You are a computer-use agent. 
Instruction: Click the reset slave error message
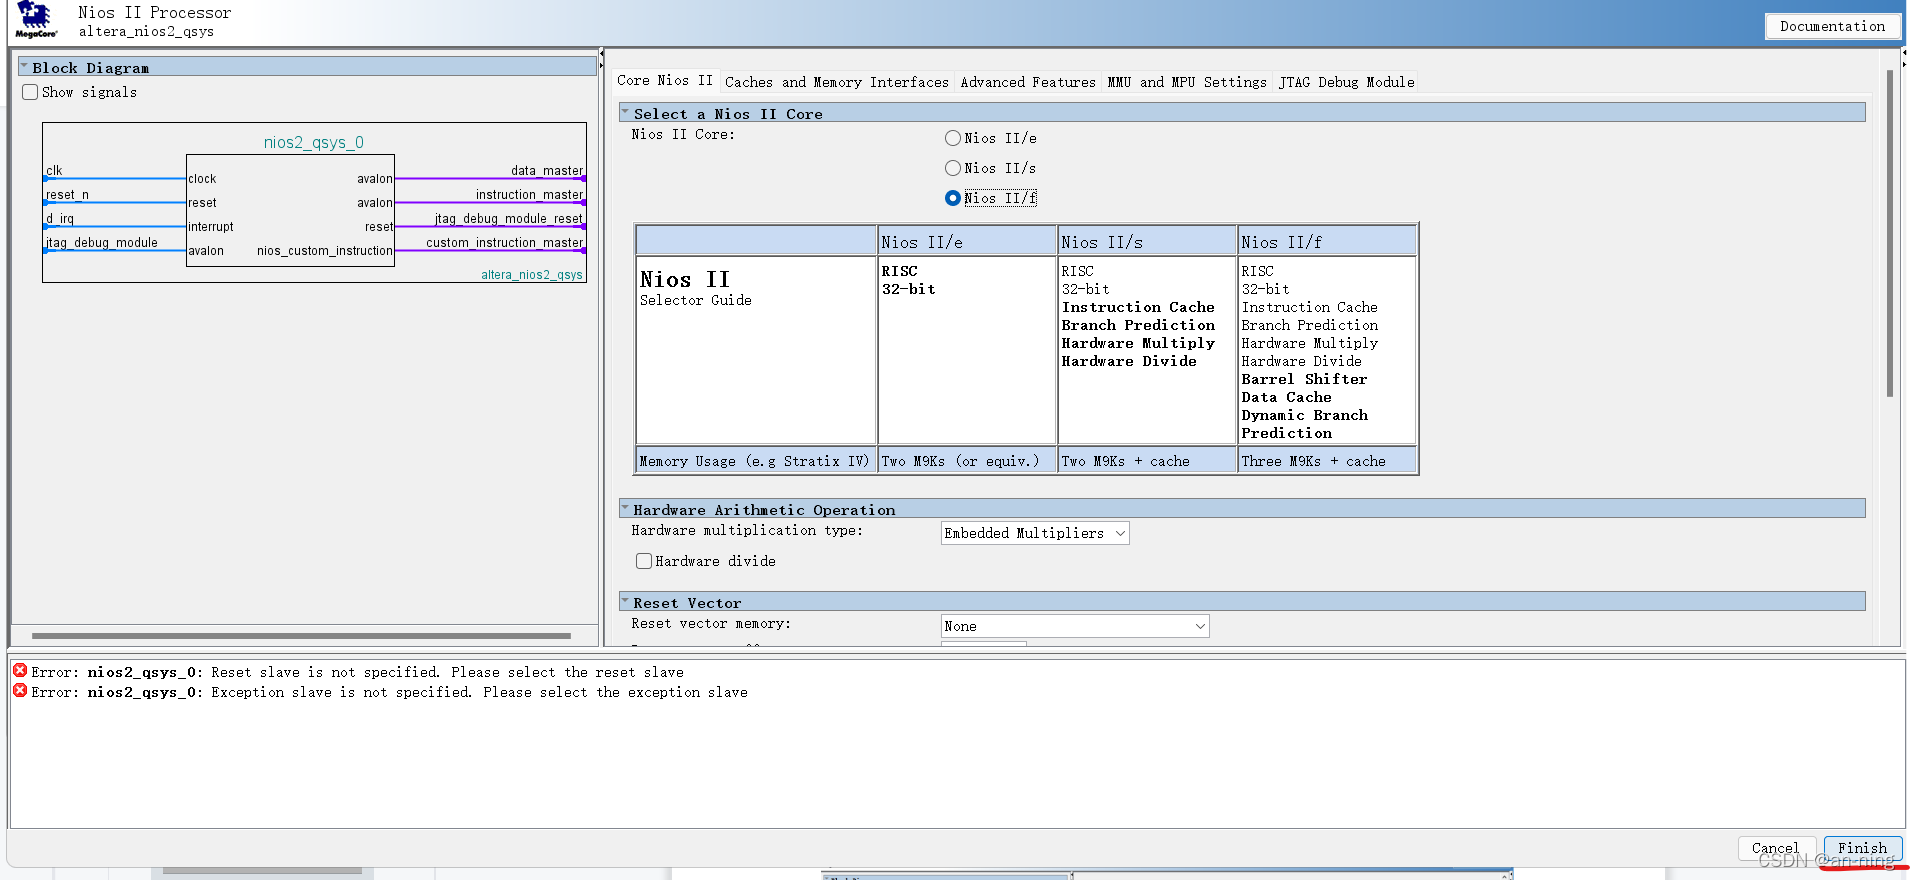358,672
